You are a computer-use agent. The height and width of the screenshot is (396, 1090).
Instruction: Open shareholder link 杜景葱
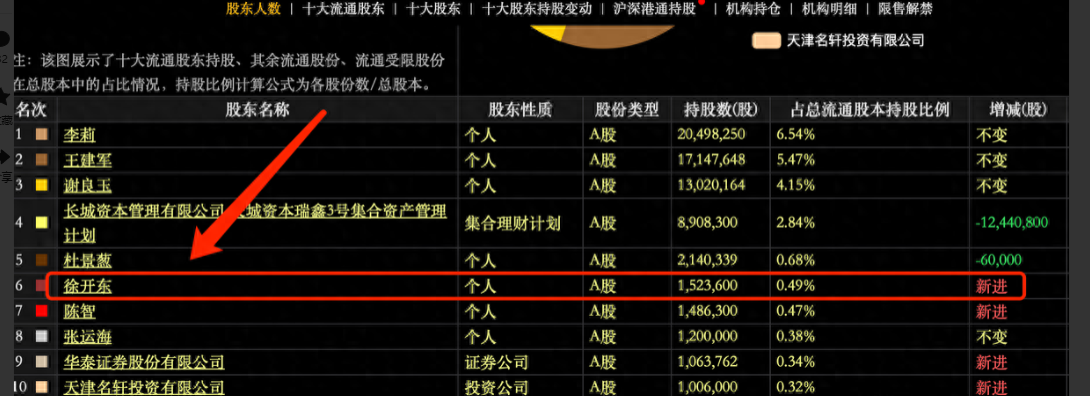coord(87,261)
